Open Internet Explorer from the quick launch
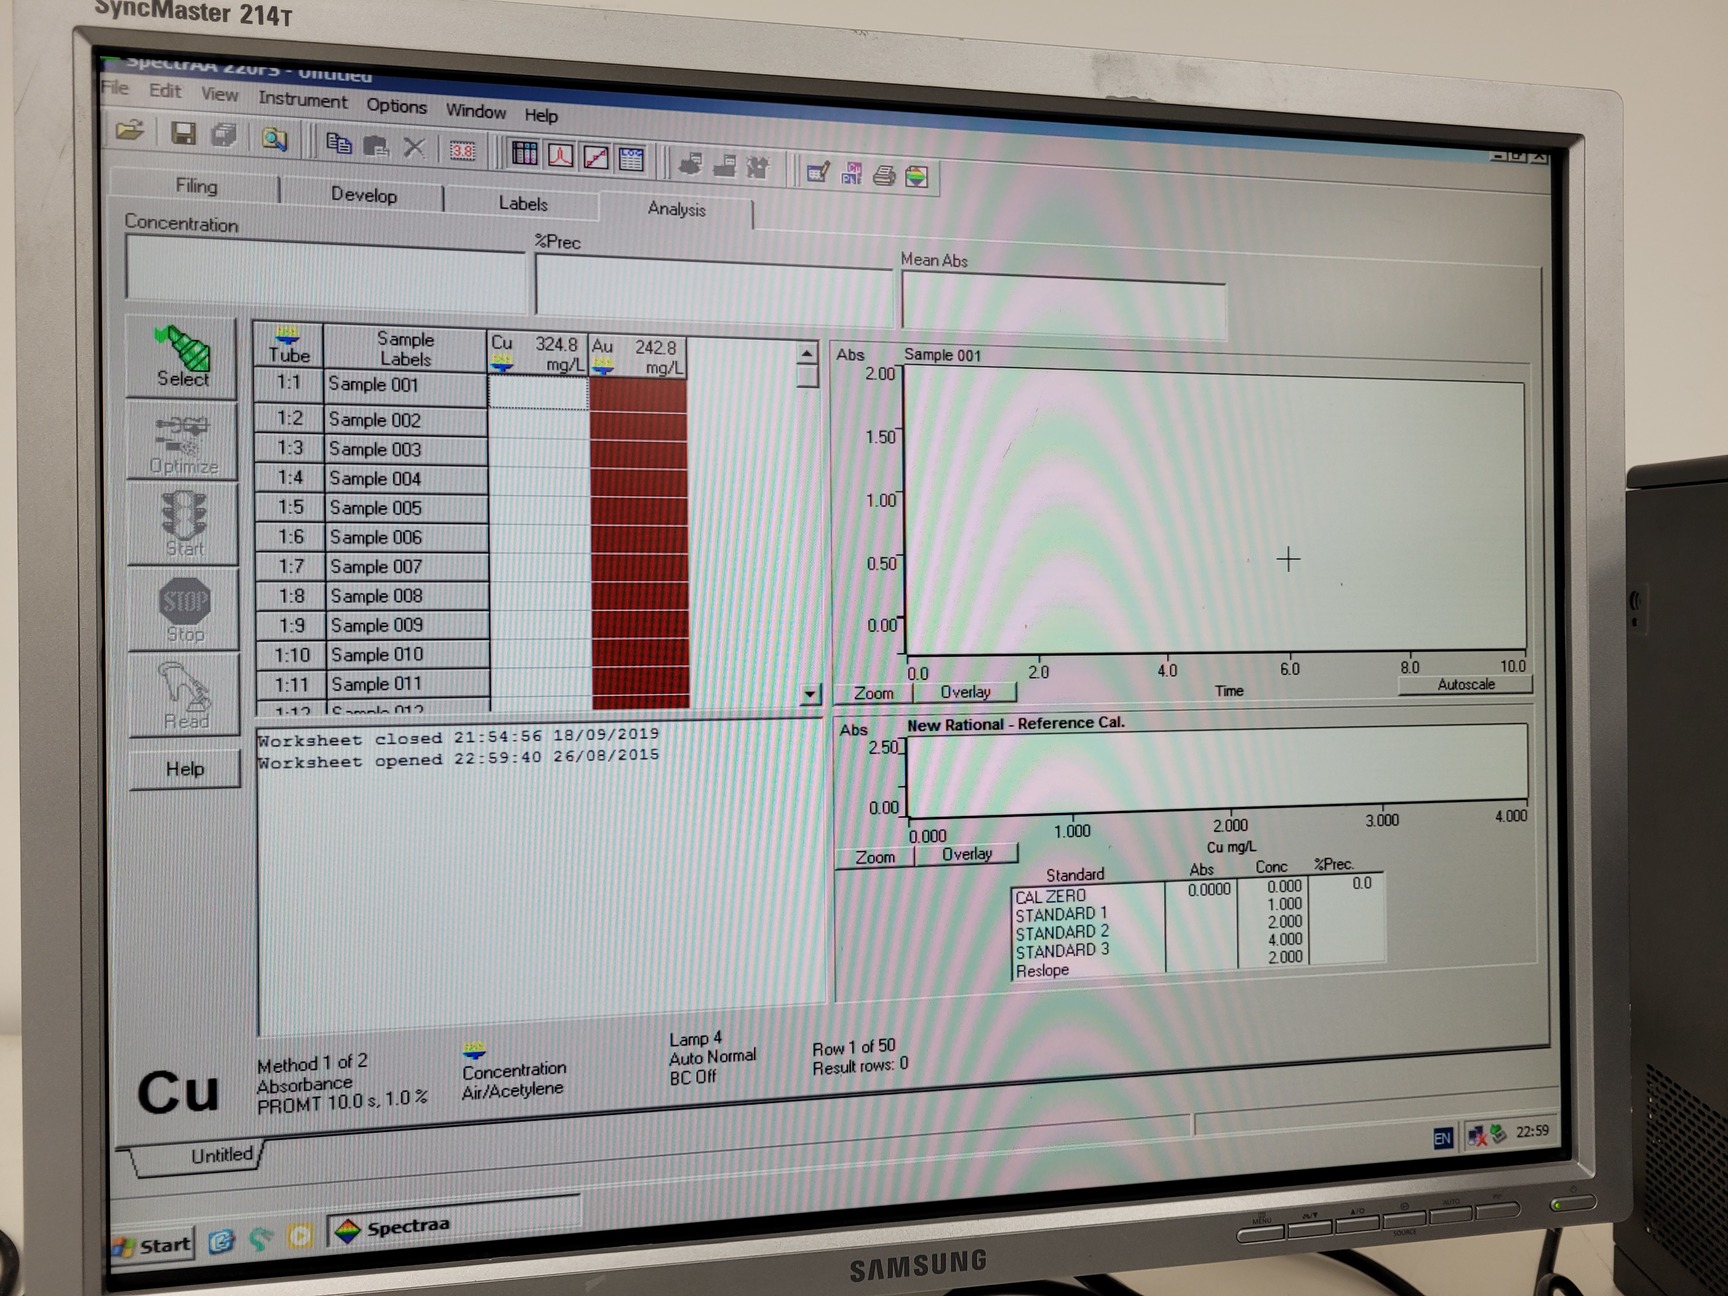The image size is (1728, 1296). coord(221,1241)
